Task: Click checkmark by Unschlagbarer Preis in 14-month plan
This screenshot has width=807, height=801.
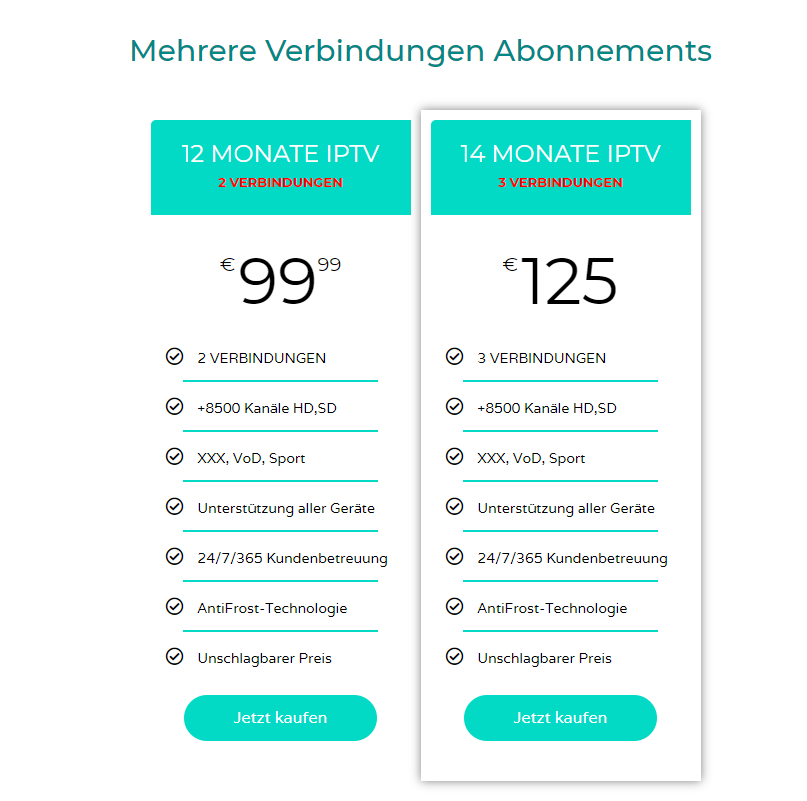Action: pyautogui.click(x=454, y=656)
